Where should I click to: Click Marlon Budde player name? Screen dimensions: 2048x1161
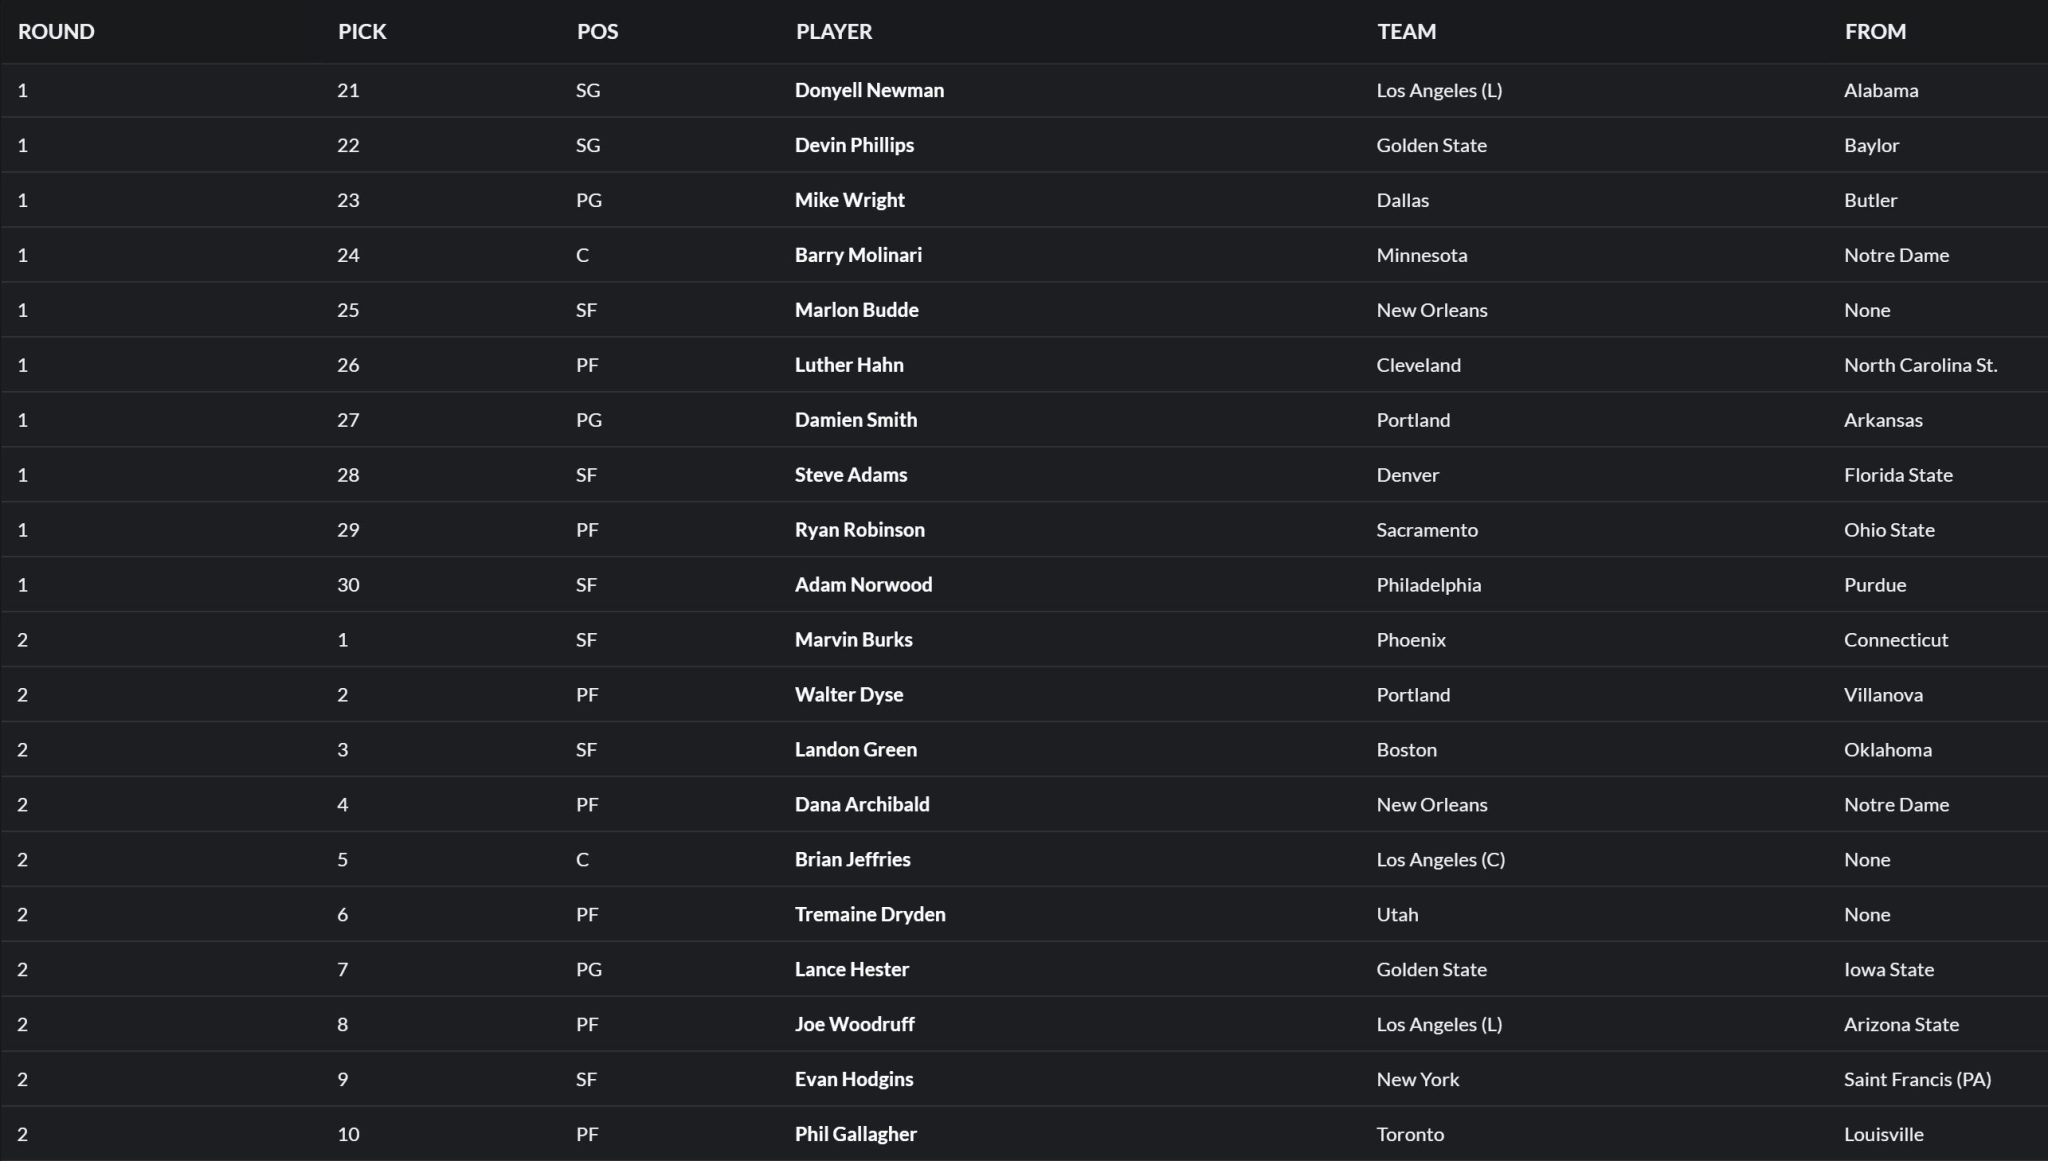(856, 310)
